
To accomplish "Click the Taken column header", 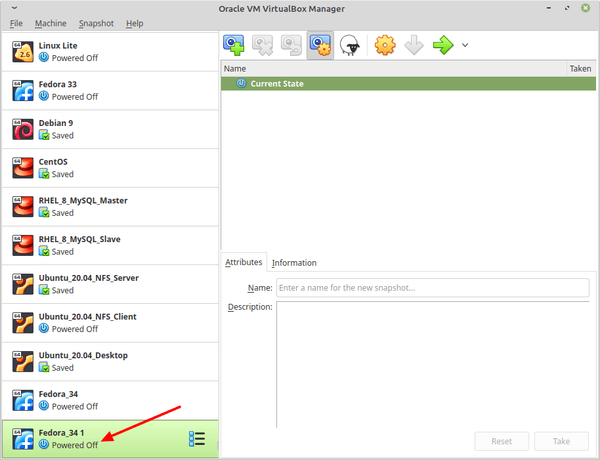I will pyautogui.click(x=580, y=69).
